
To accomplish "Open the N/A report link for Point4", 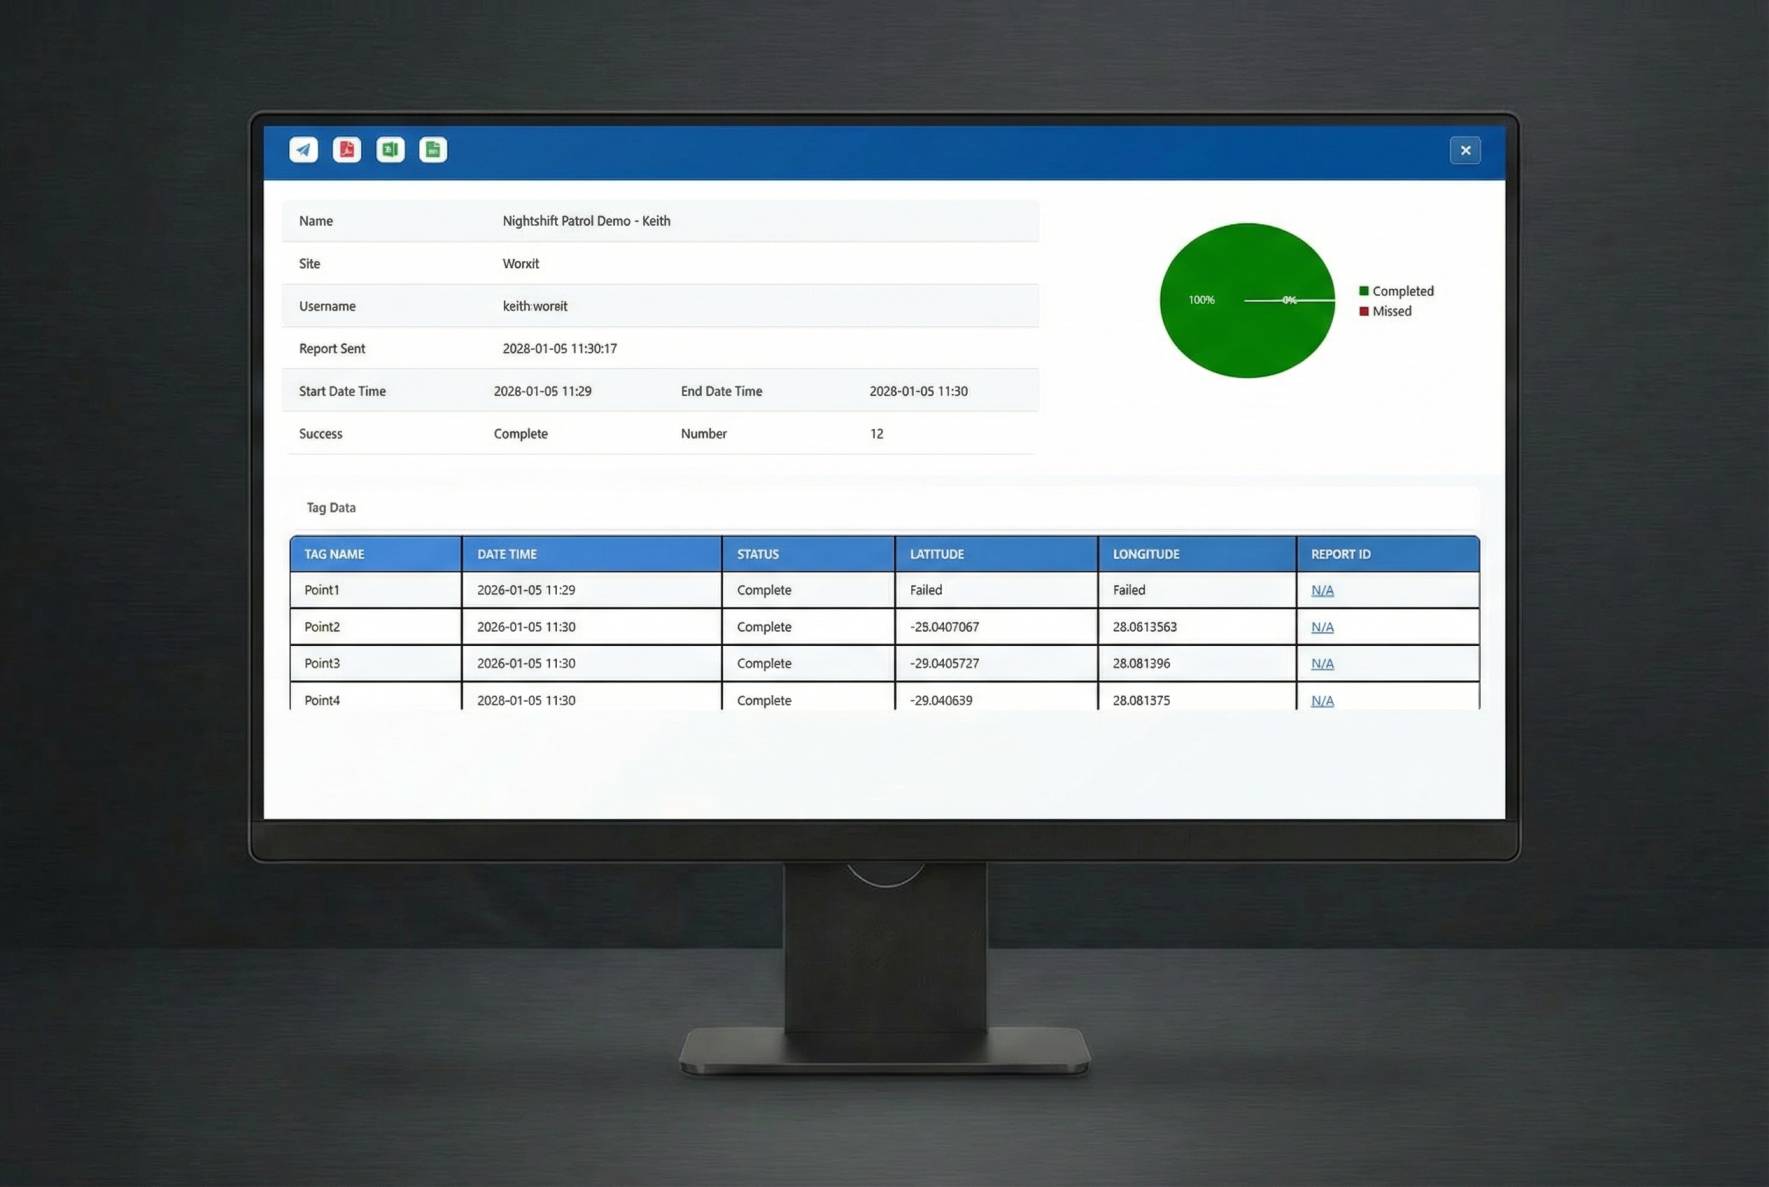I will click(x=1322, y=700).
